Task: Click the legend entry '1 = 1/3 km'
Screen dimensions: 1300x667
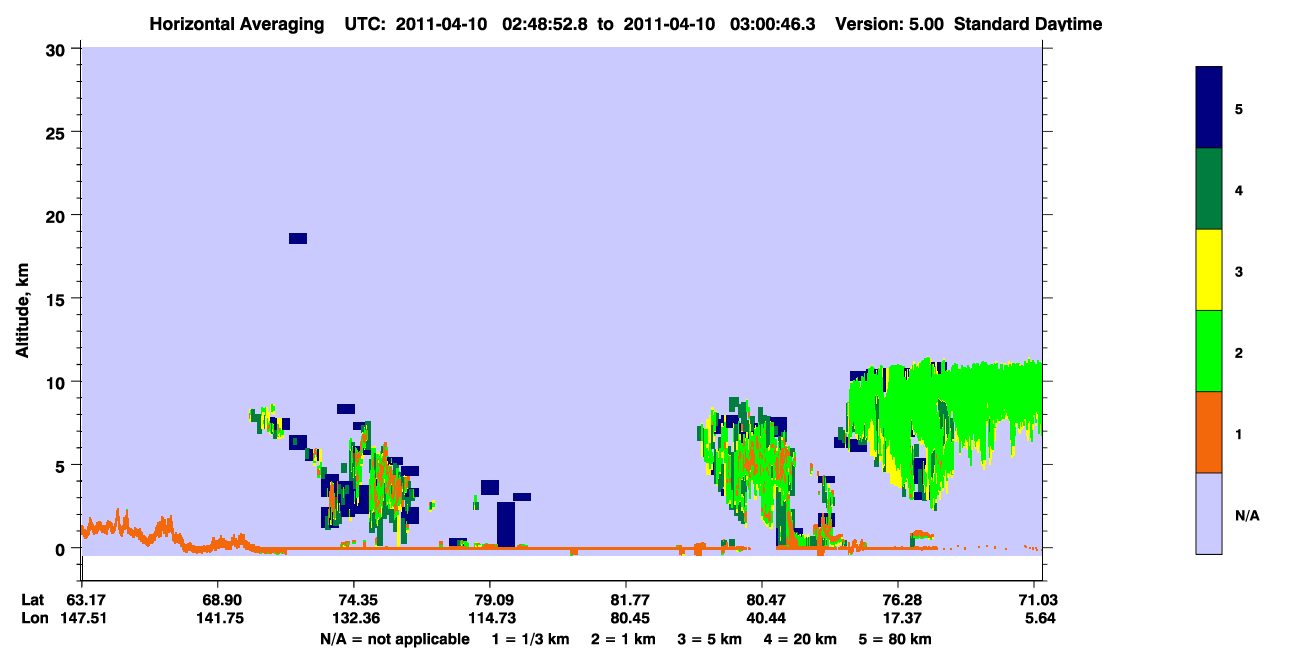Action: tap(531, 639)
